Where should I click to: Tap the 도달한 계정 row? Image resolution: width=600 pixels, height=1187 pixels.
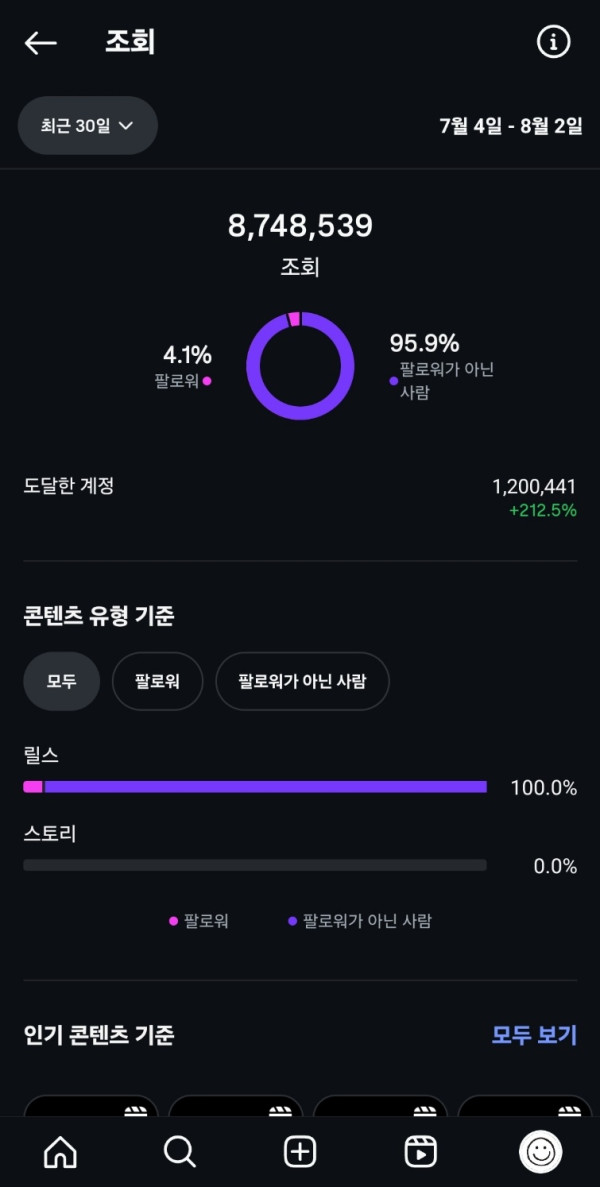point(300,497)
